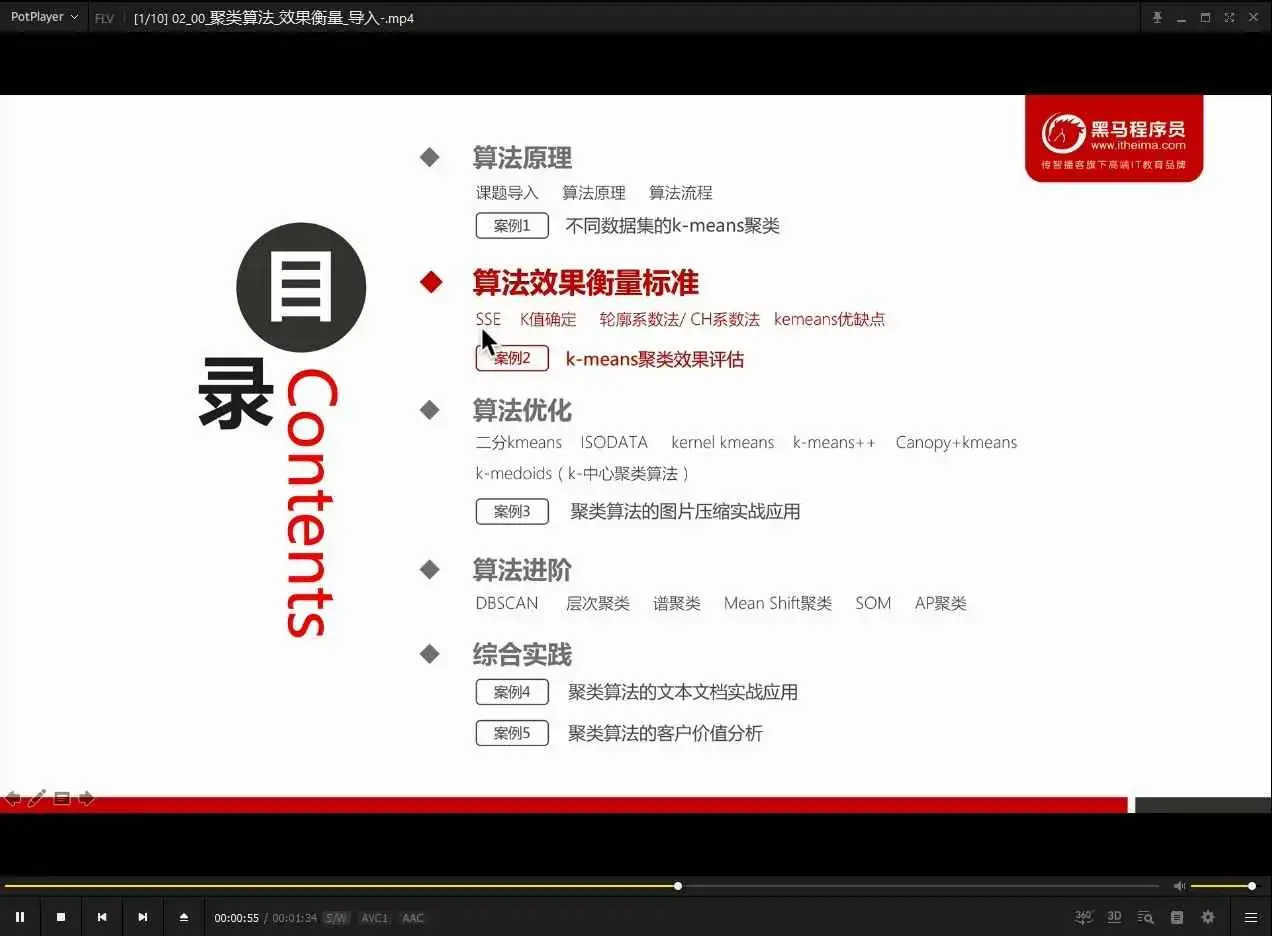Activate the 3D video mode icon

1114,916
